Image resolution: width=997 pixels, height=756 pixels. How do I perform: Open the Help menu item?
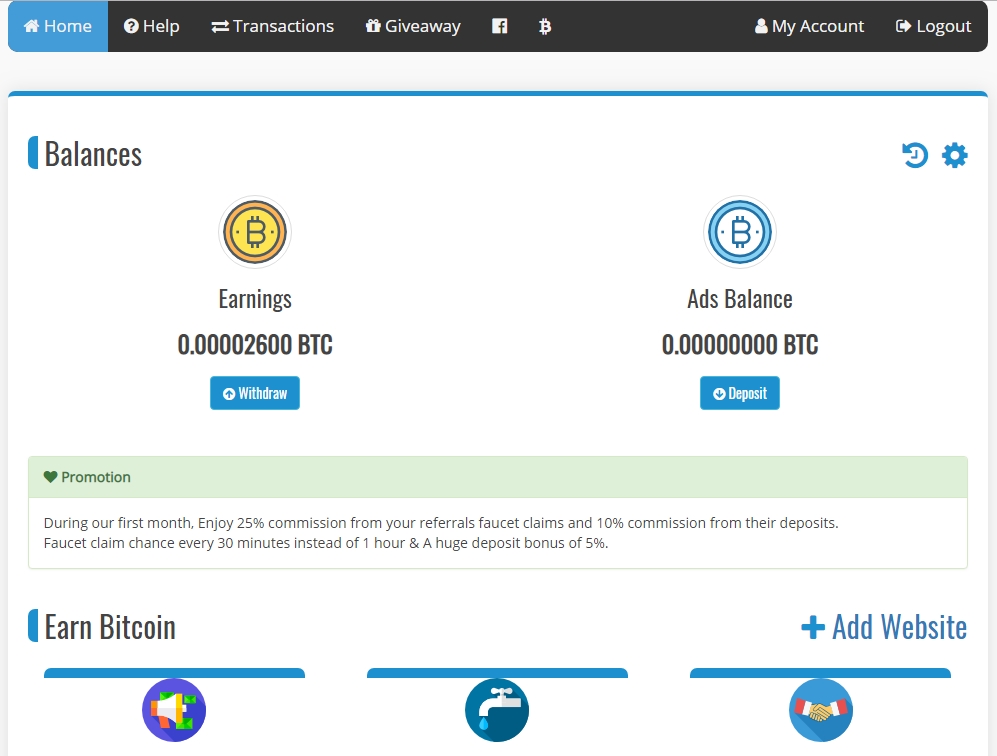pyautogui.click(x=151, y=26)
